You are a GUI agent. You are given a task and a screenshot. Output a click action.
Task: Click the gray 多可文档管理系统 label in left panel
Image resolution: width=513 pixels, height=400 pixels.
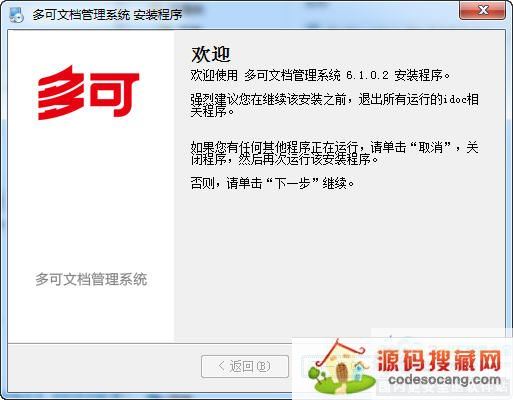coord(91,279)
